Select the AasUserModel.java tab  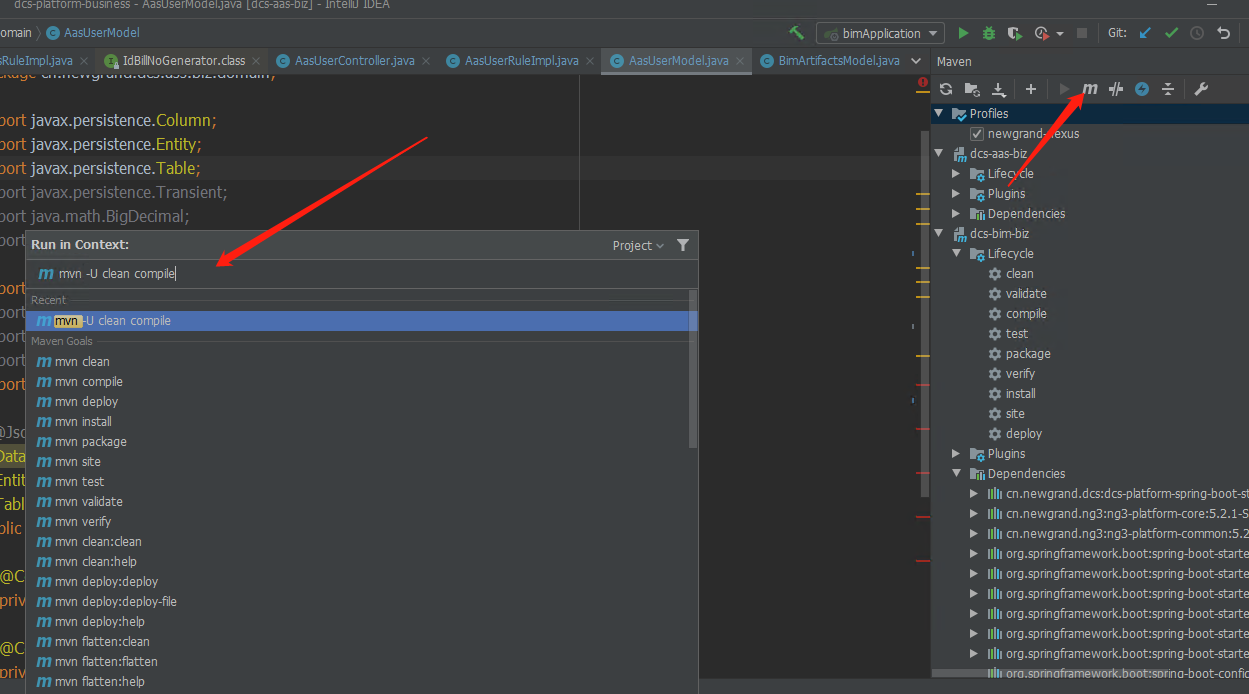coord(678,61)
